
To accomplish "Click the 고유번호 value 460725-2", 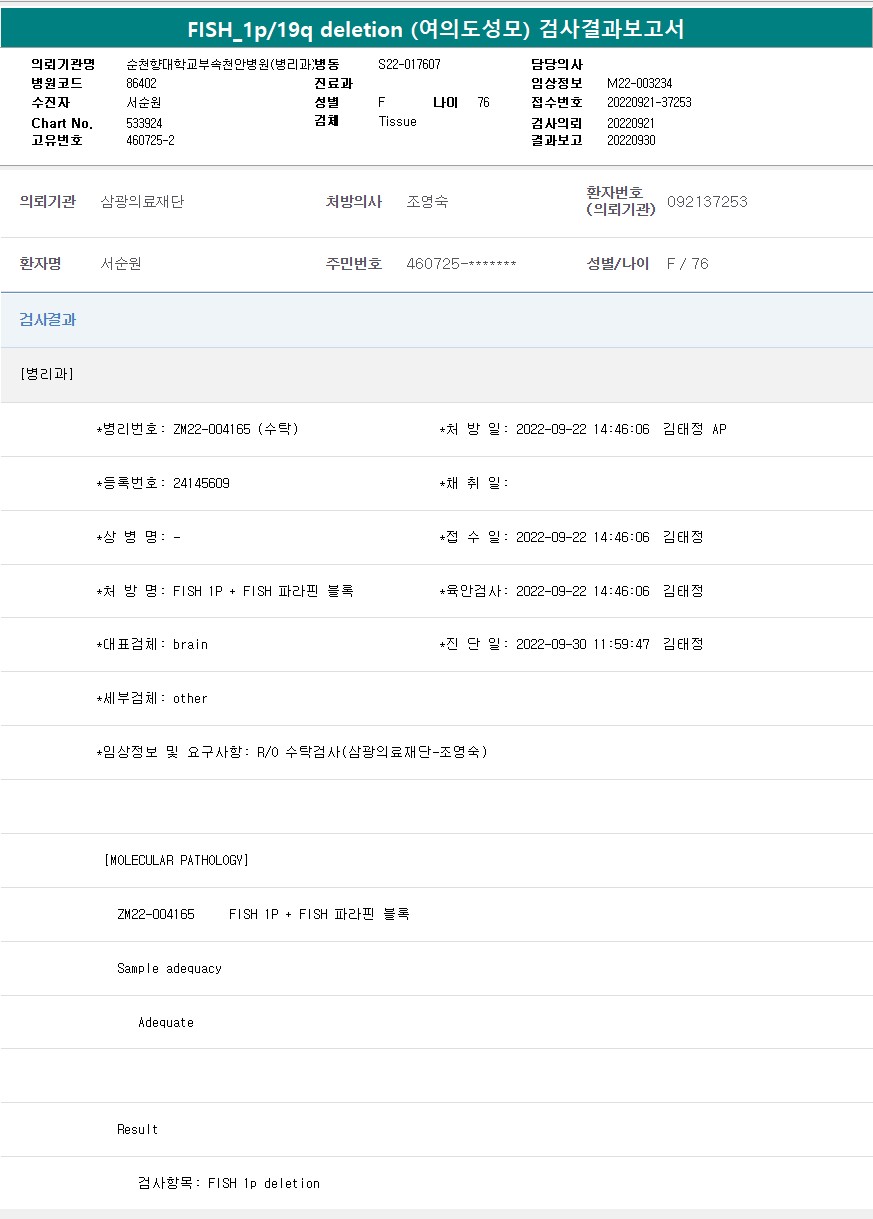I will 150,140.
